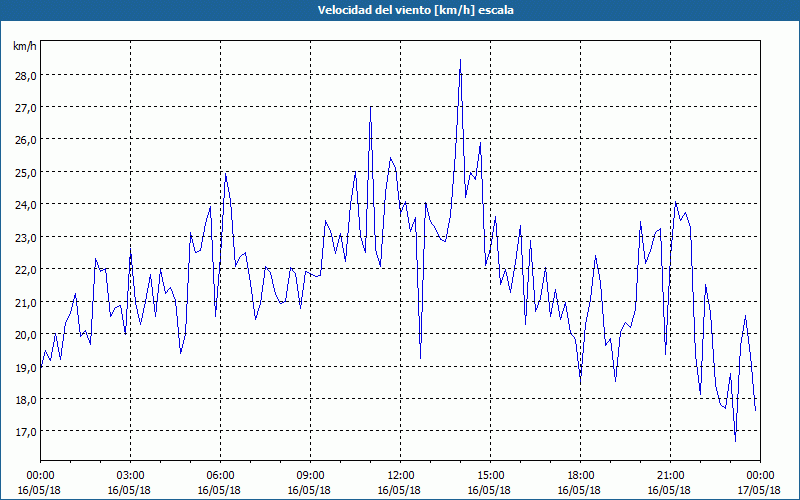Click the 21,0 y-axis label

26,302
